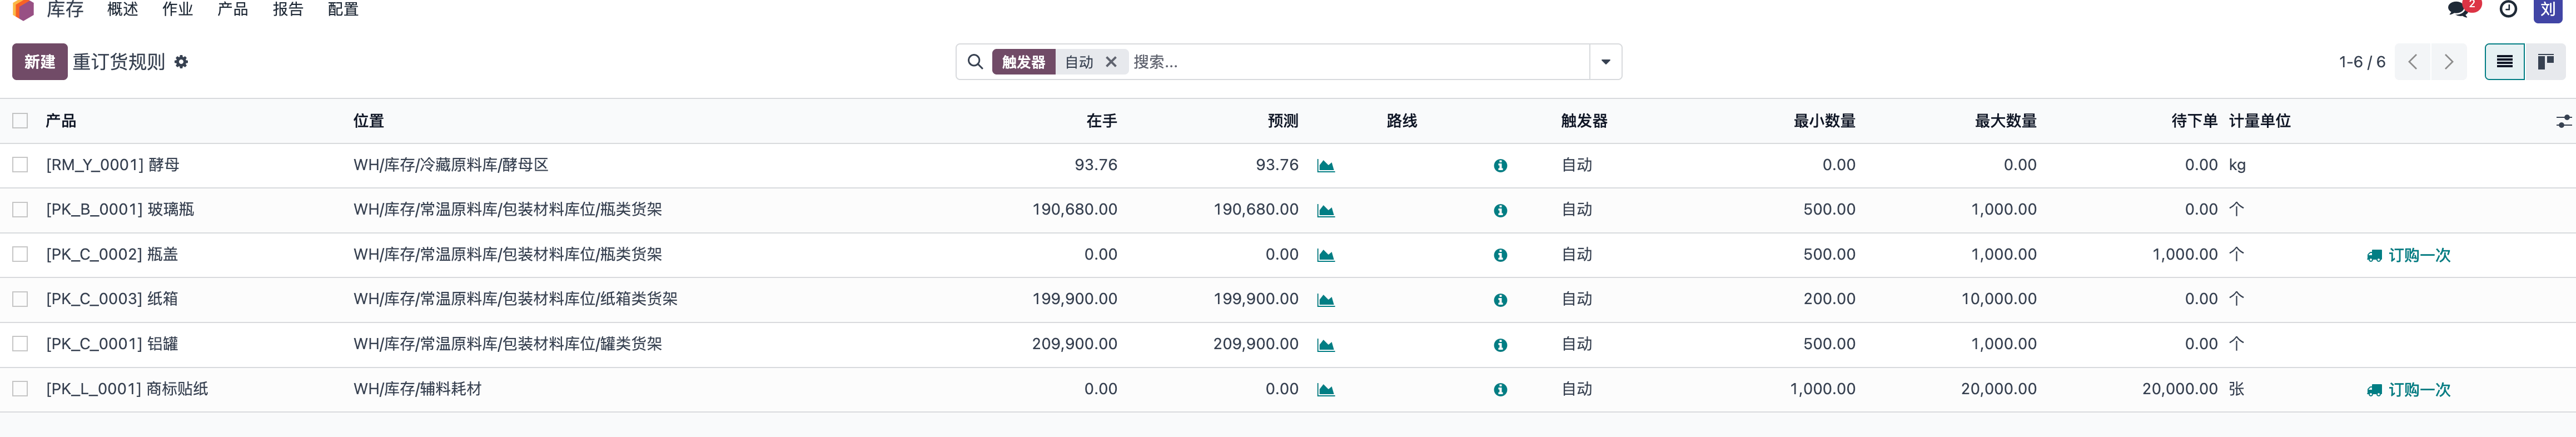This screenshot has width=2576, height=437.
Task: Switch to list view
Action: (2504, 62)
